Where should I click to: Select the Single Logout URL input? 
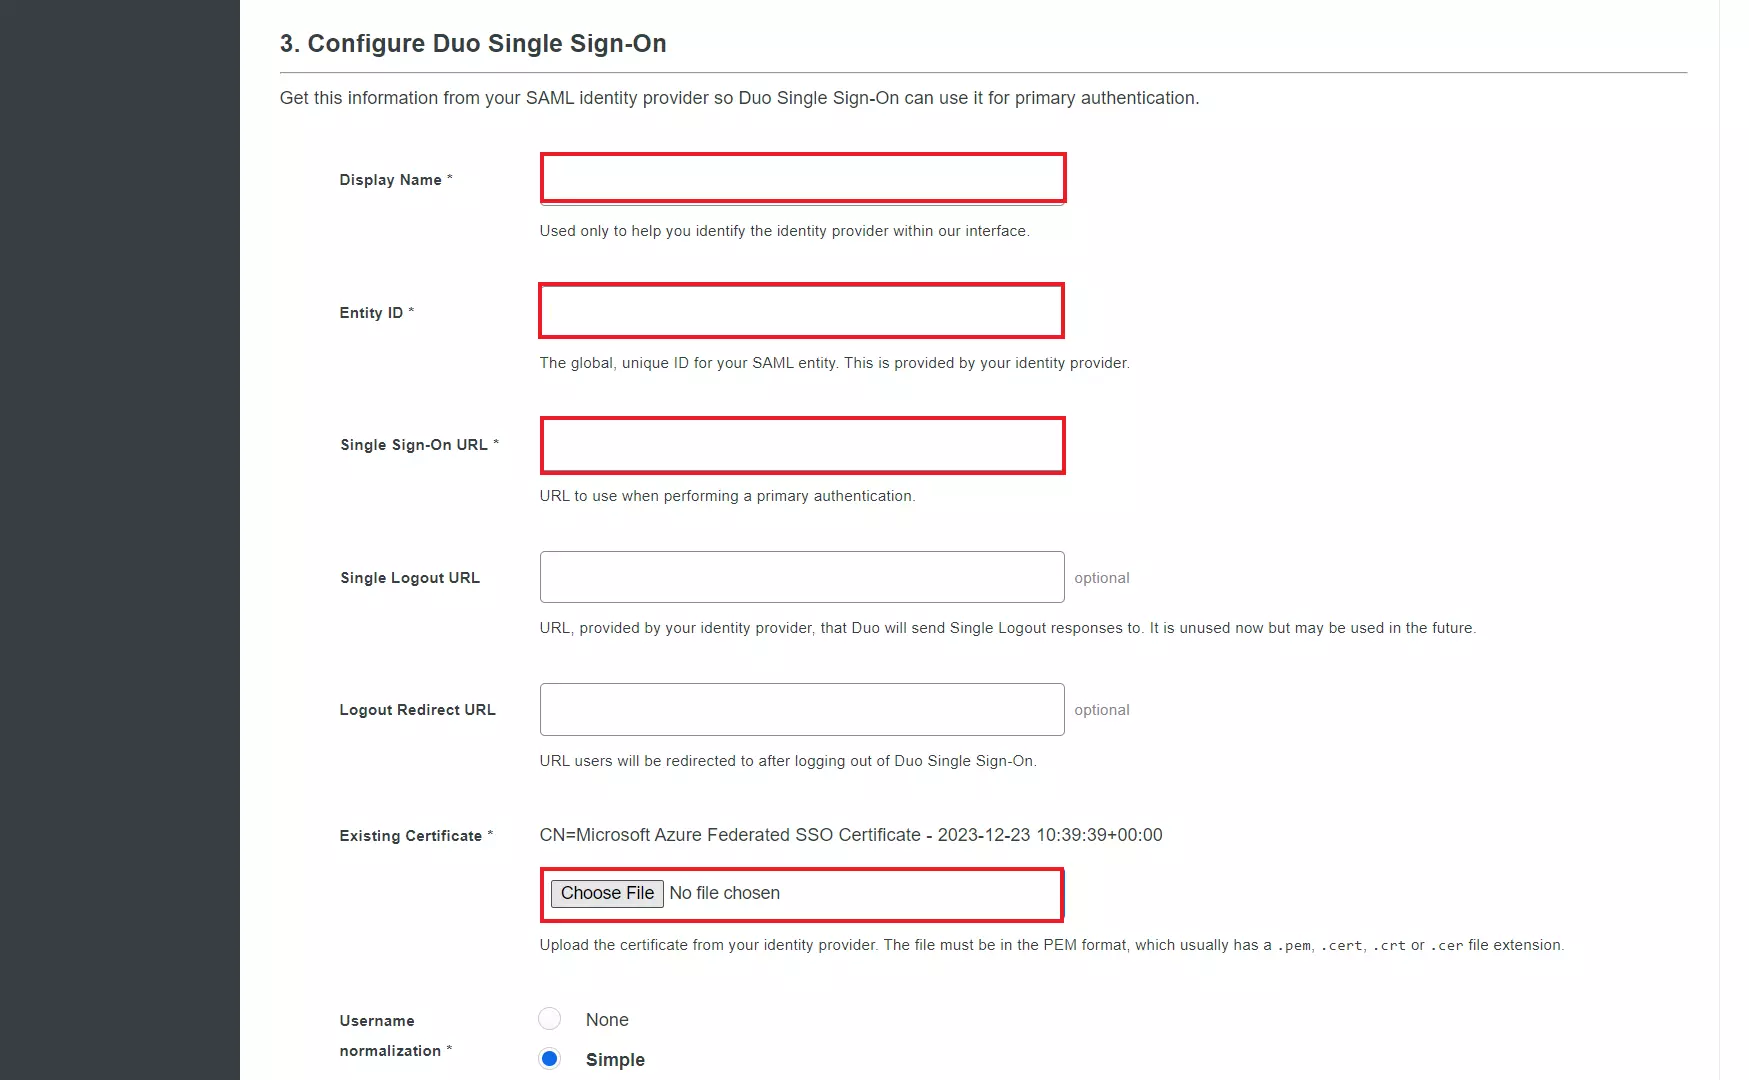[802, 577]
